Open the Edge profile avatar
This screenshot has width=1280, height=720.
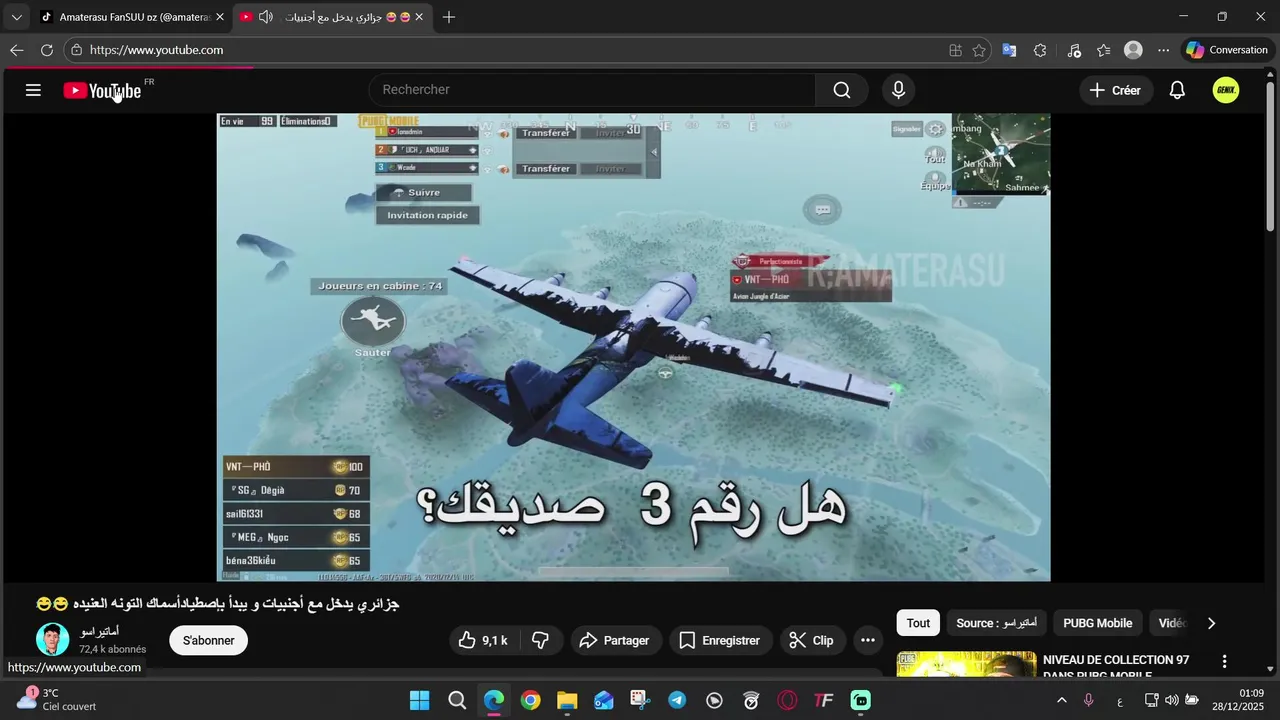1133,50
